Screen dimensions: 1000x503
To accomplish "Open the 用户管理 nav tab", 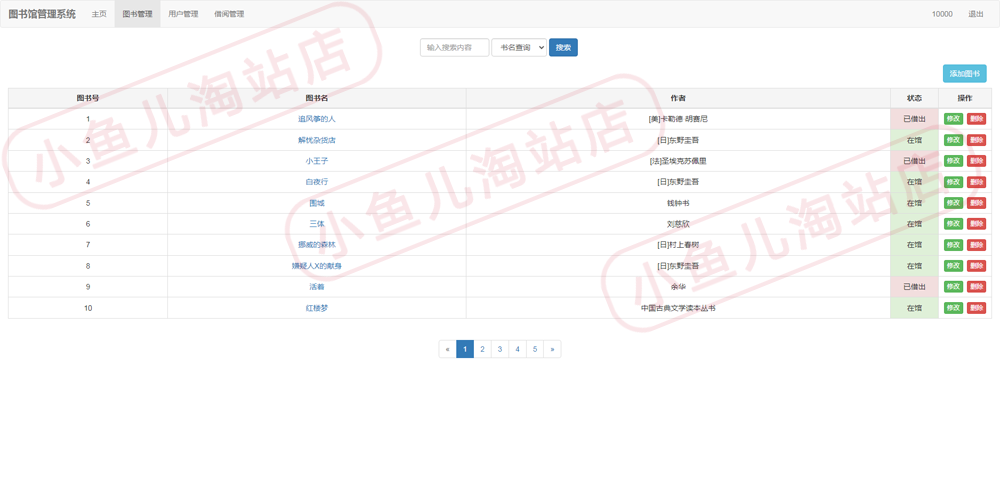I will coord(183,14).
